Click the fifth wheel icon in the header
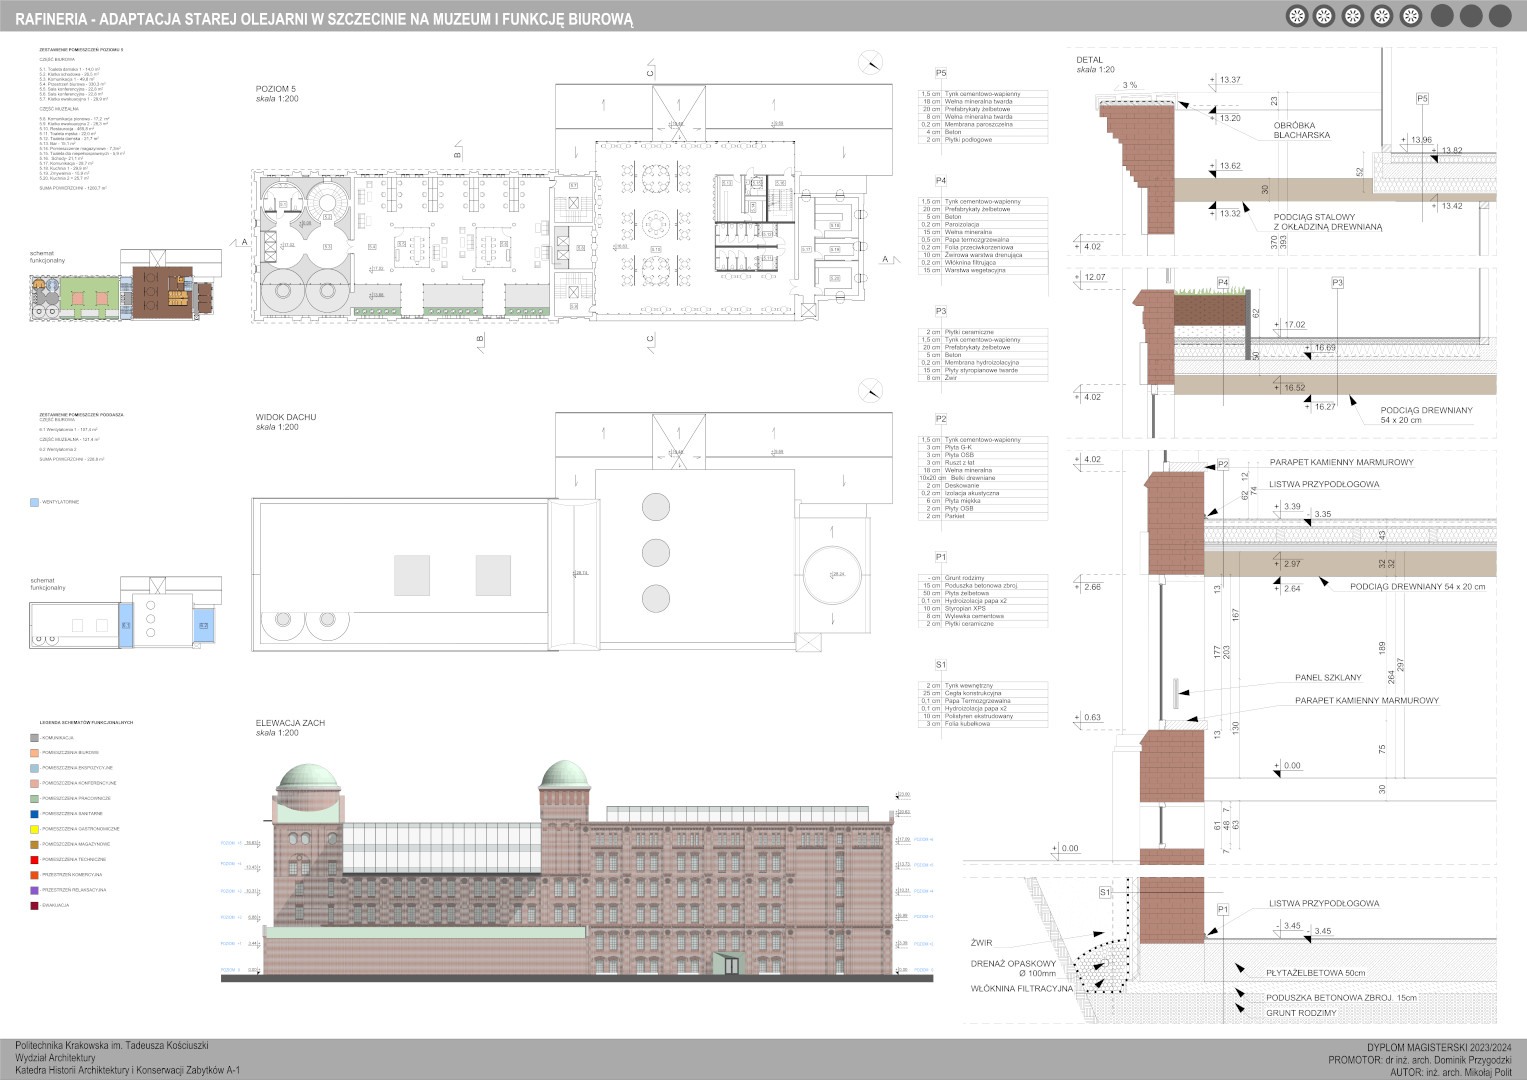This screenshot has width=1527, height=1080. click(1411, 16)
